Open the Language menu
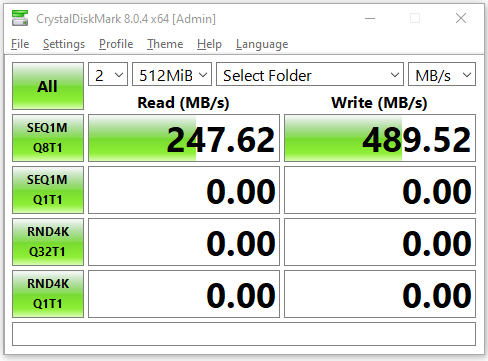Screen dimensions: 488x361 (262, 44)
